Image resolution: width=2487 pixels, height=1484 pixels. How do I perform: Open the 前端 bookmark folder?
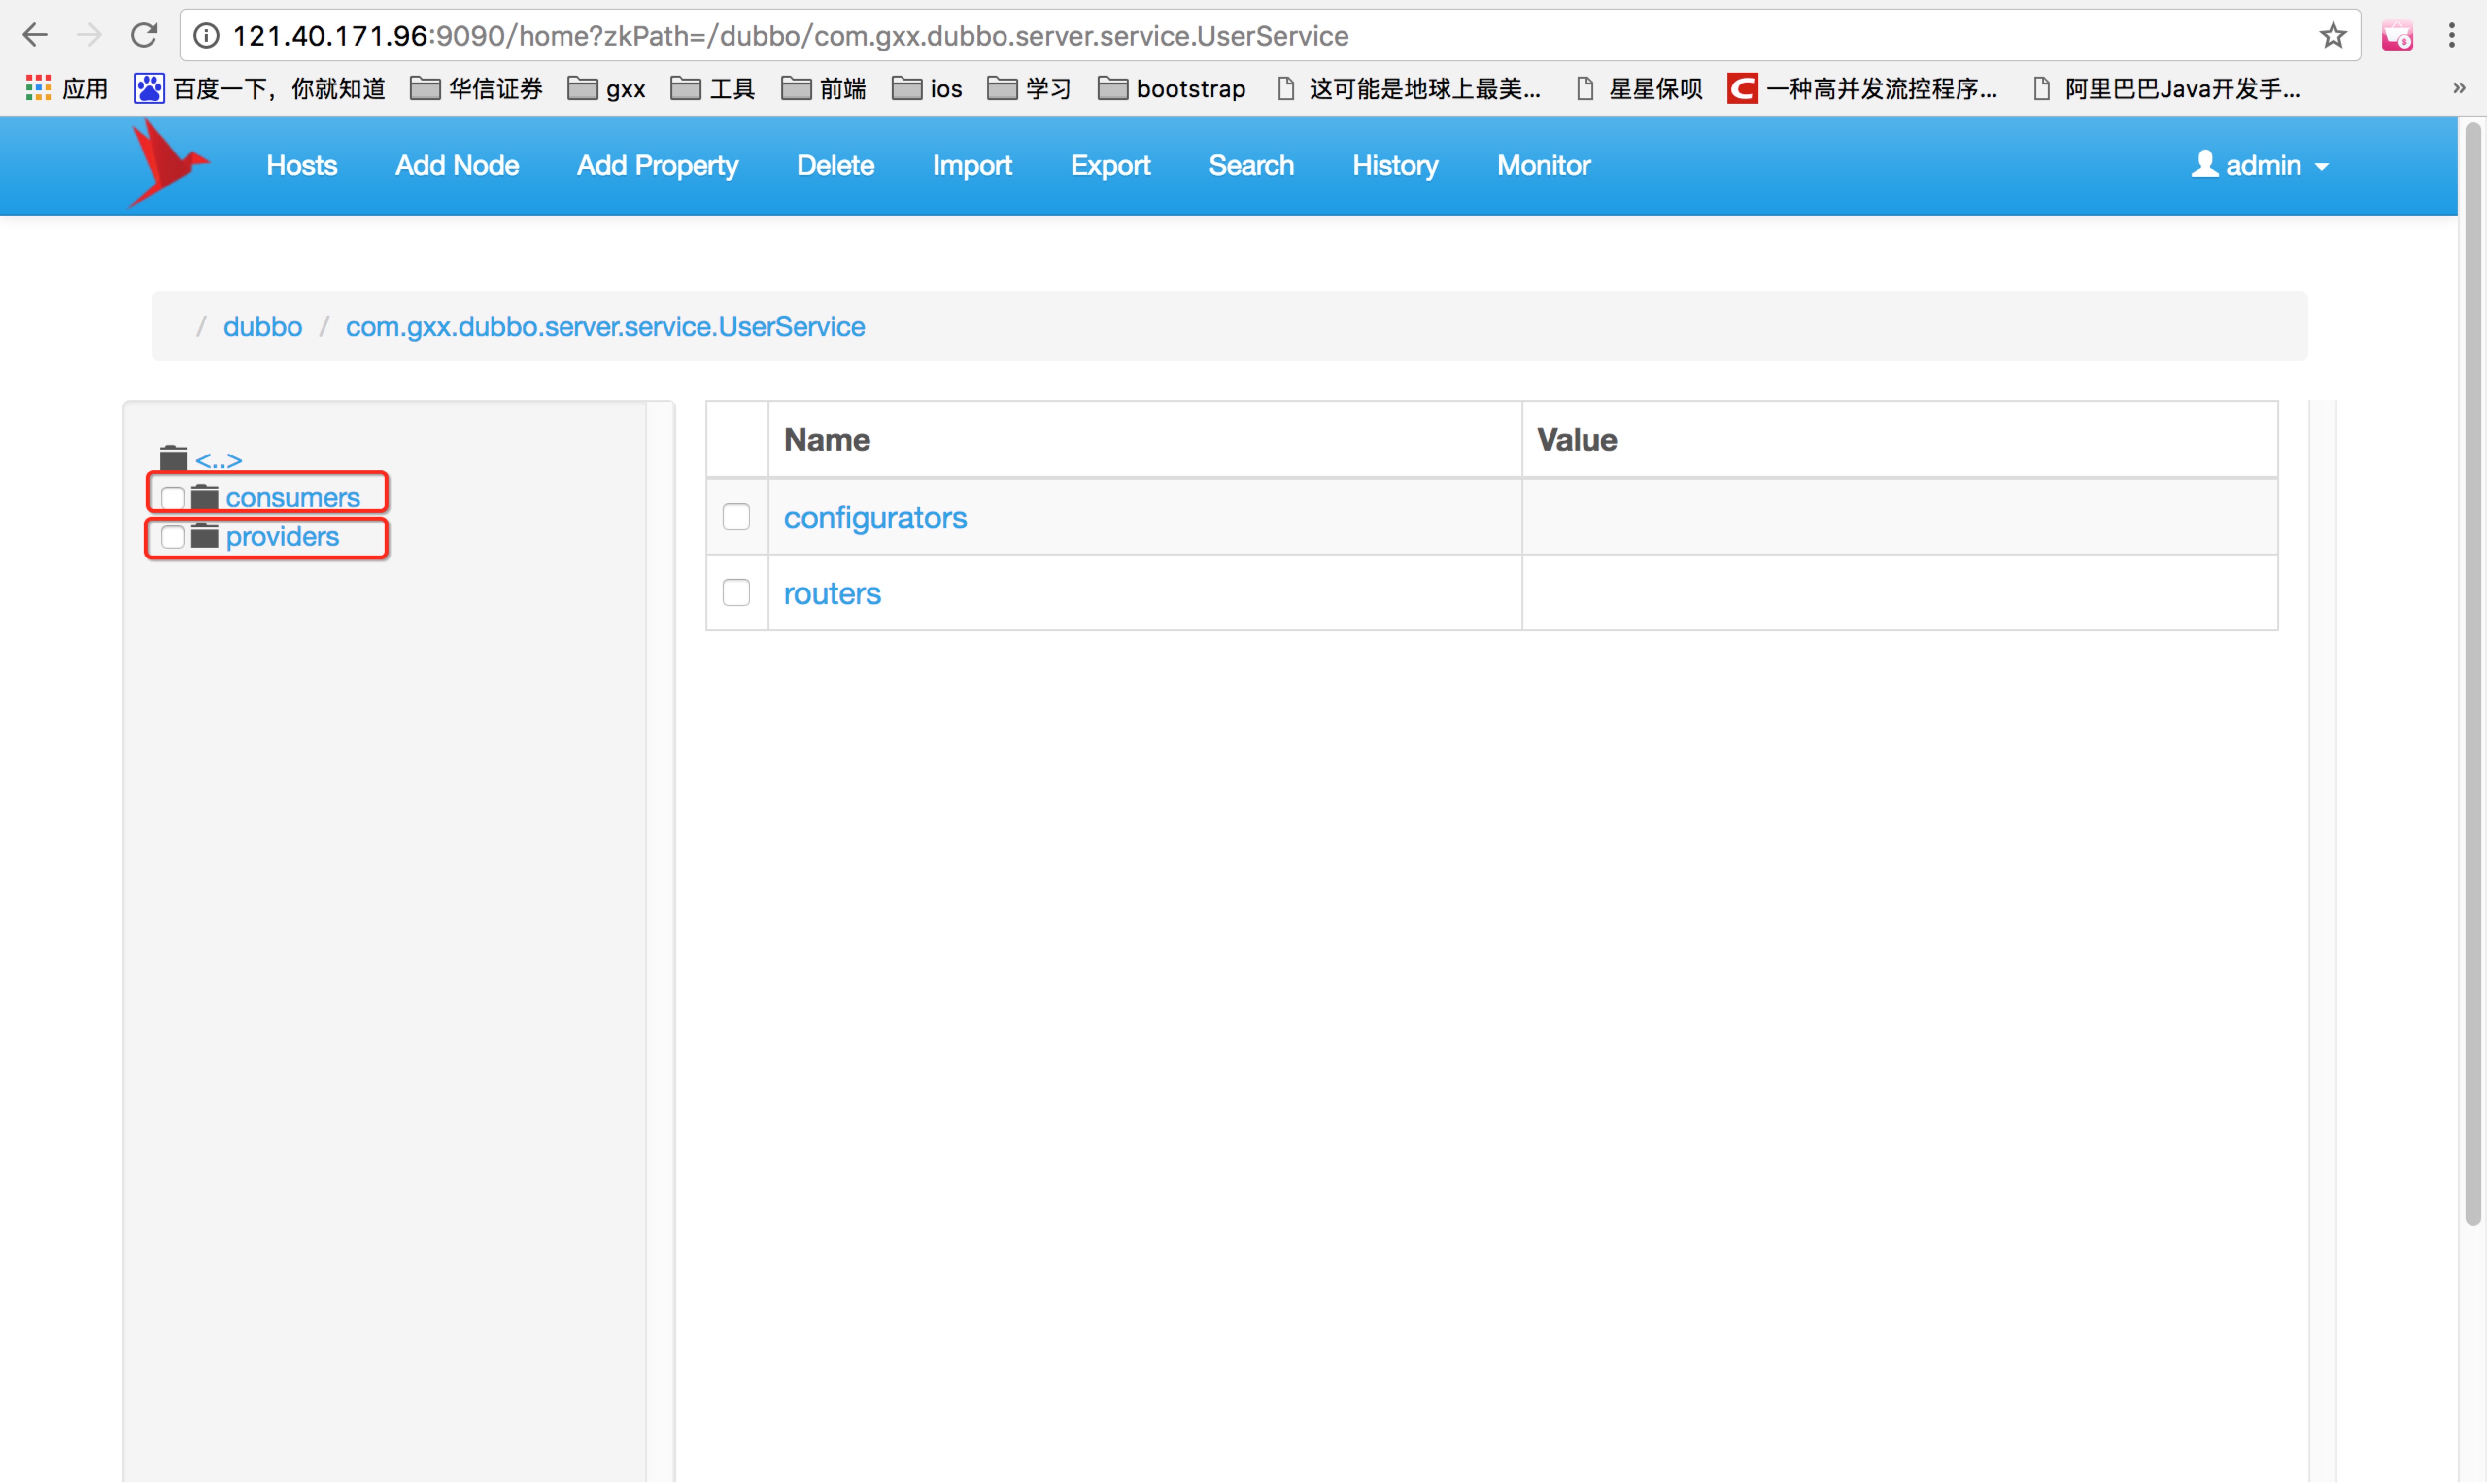(x=823, y=89)
